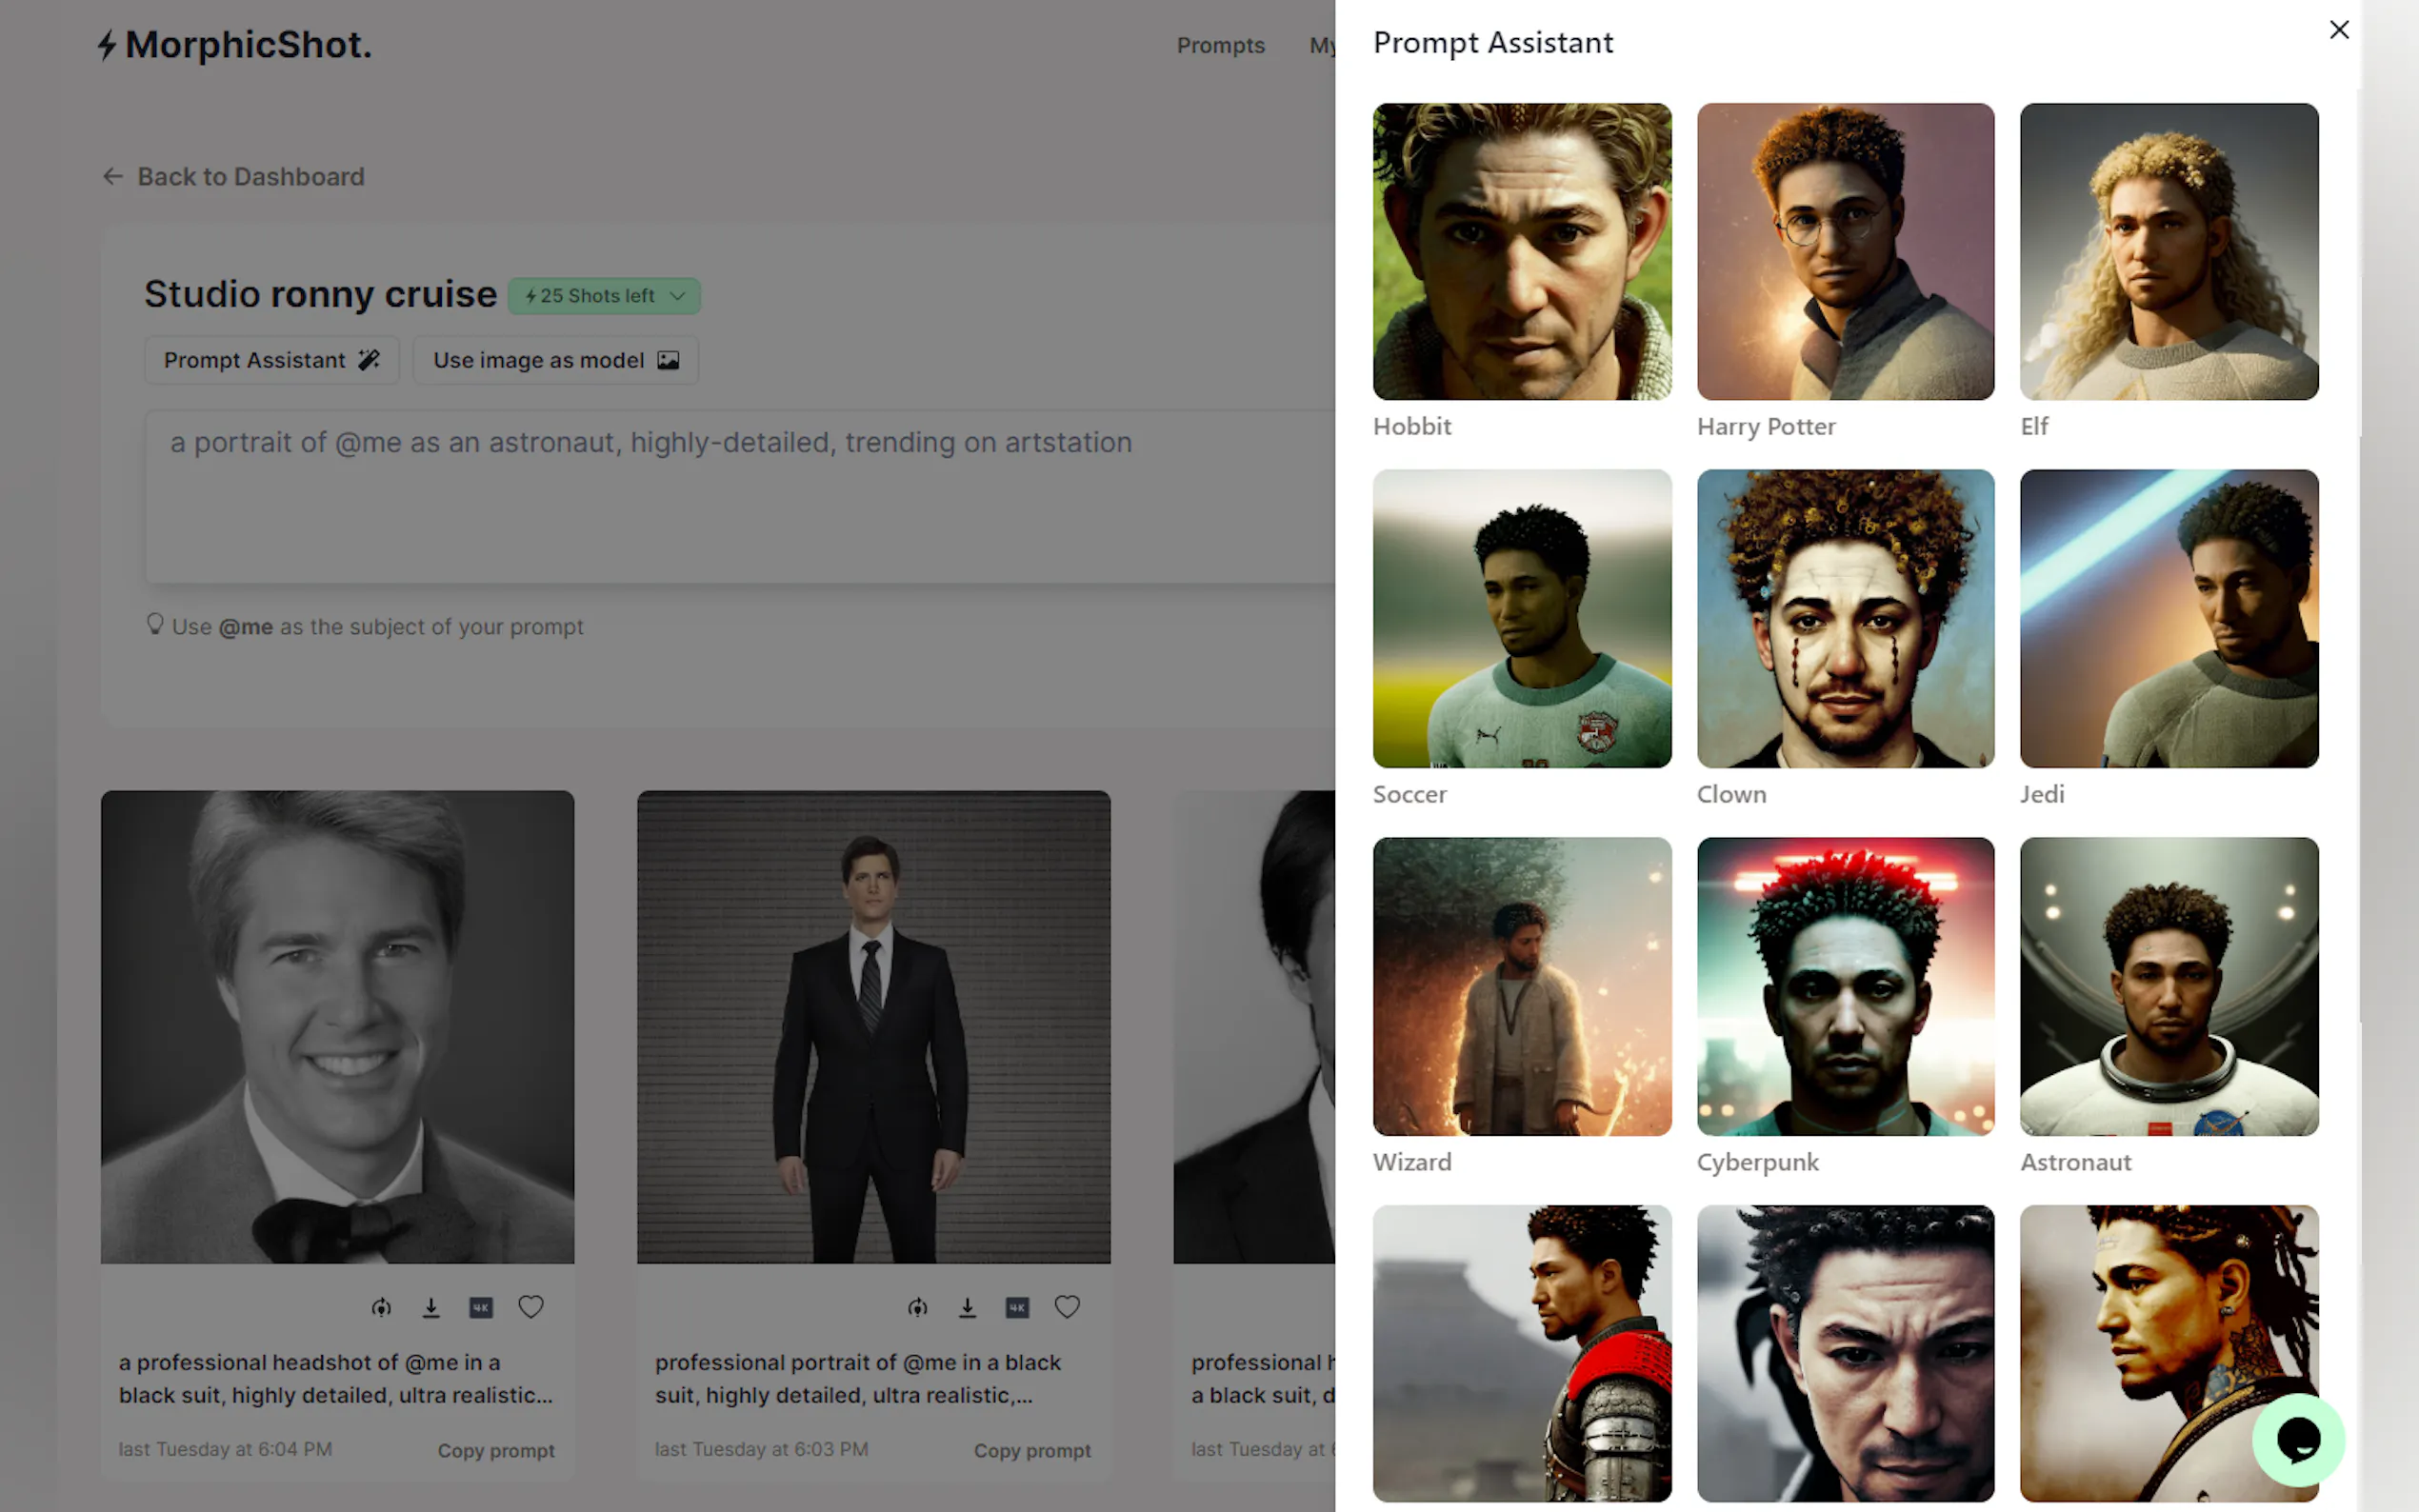Screen dimensions: 2419x1512
Task: Open Prompts in the top navigation
Action: point(1220,45)
